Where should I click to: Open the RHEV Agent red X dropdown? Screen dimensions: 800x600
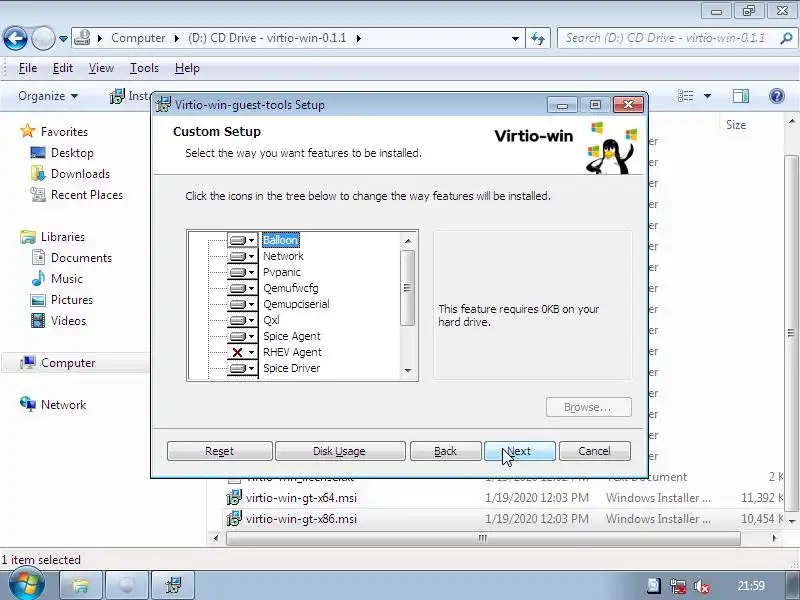pos(242,353)
